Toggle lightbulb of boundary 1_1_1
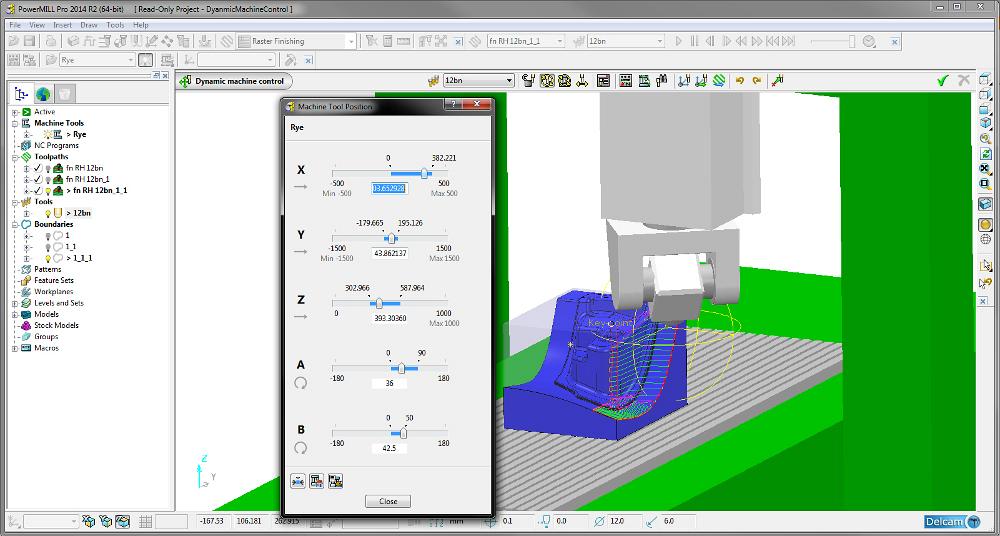 coord(48,258)
